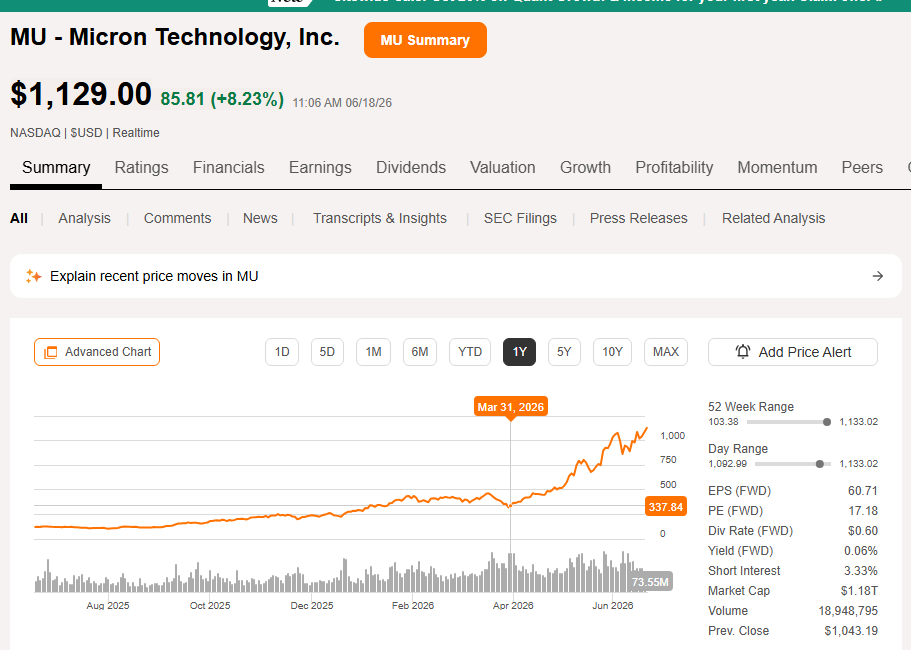This screenshot has height=650, width=911.
Task: Switch to the Ratings tab
Action: click(141, 167)
